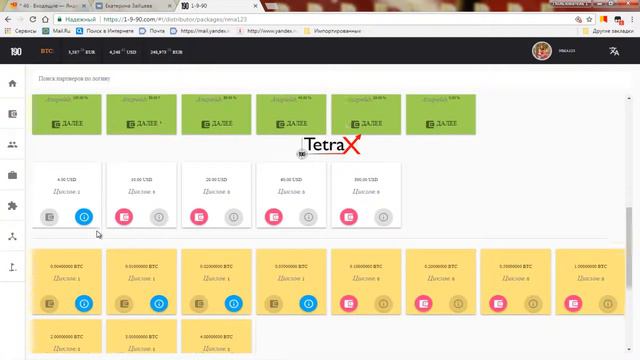Click the address bar URL 1-9-90.com
The width and height of the screenshot is (640, 360).
pyautogui.click(x=176, y=19)
